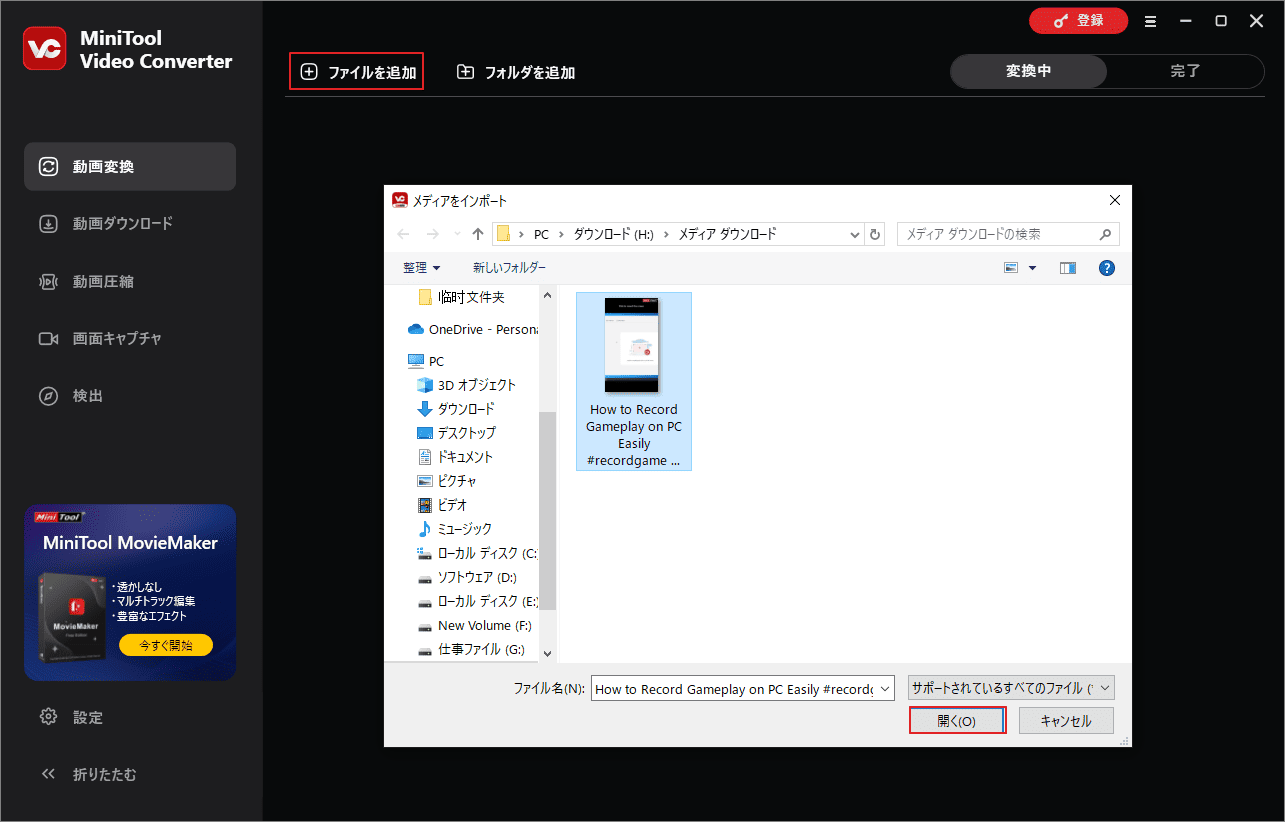This screenshot has height=822, width=1285.
Task: Click the tree scrollbar up arrow
Action: (547, 295)
